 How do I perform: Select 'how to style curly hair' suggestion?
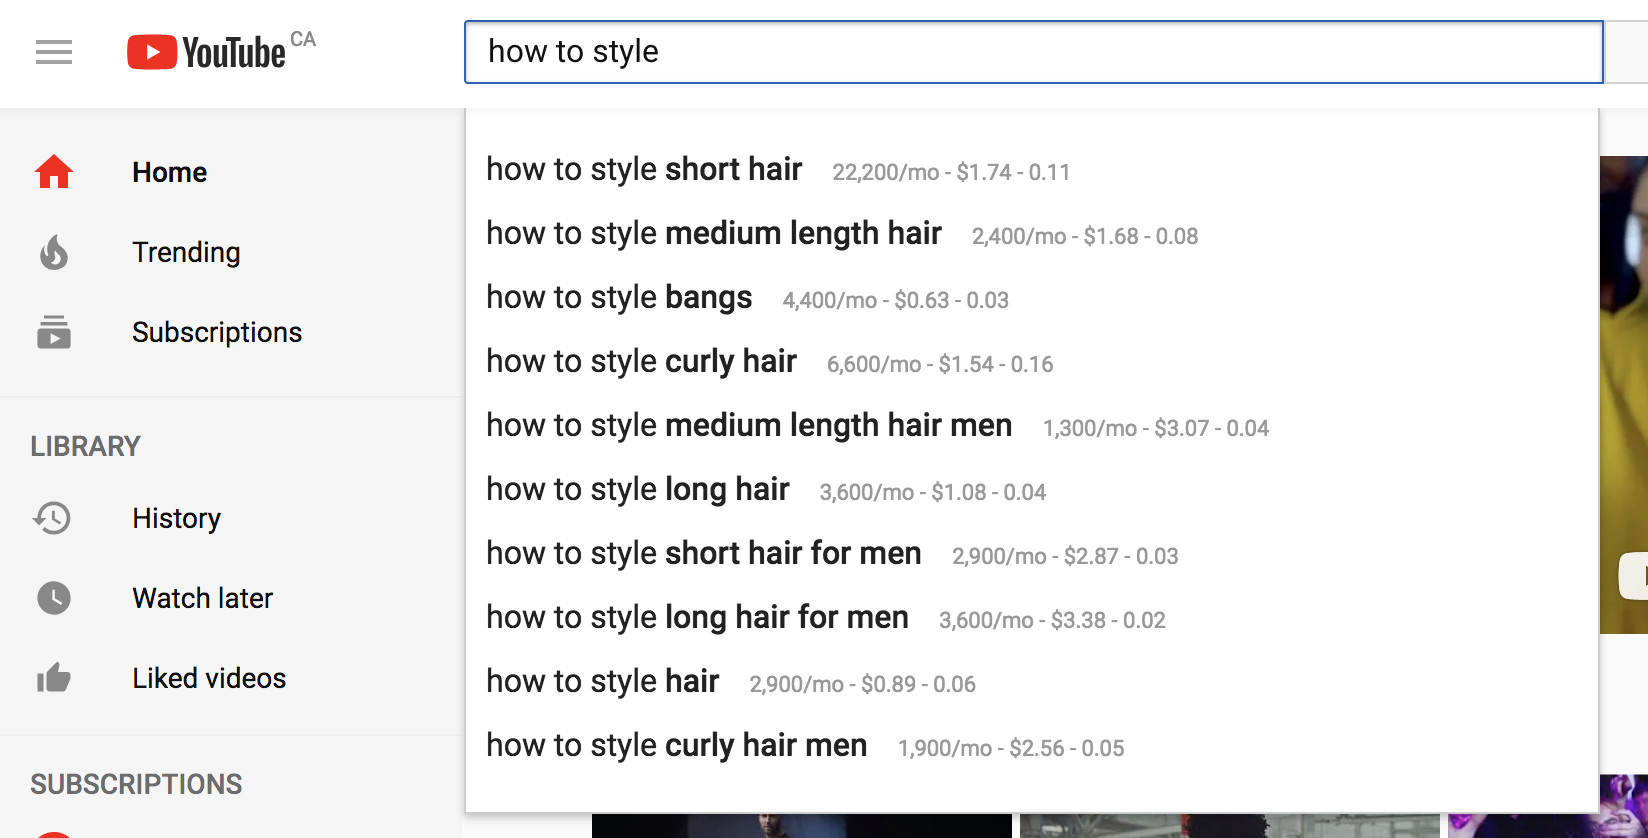641,362
